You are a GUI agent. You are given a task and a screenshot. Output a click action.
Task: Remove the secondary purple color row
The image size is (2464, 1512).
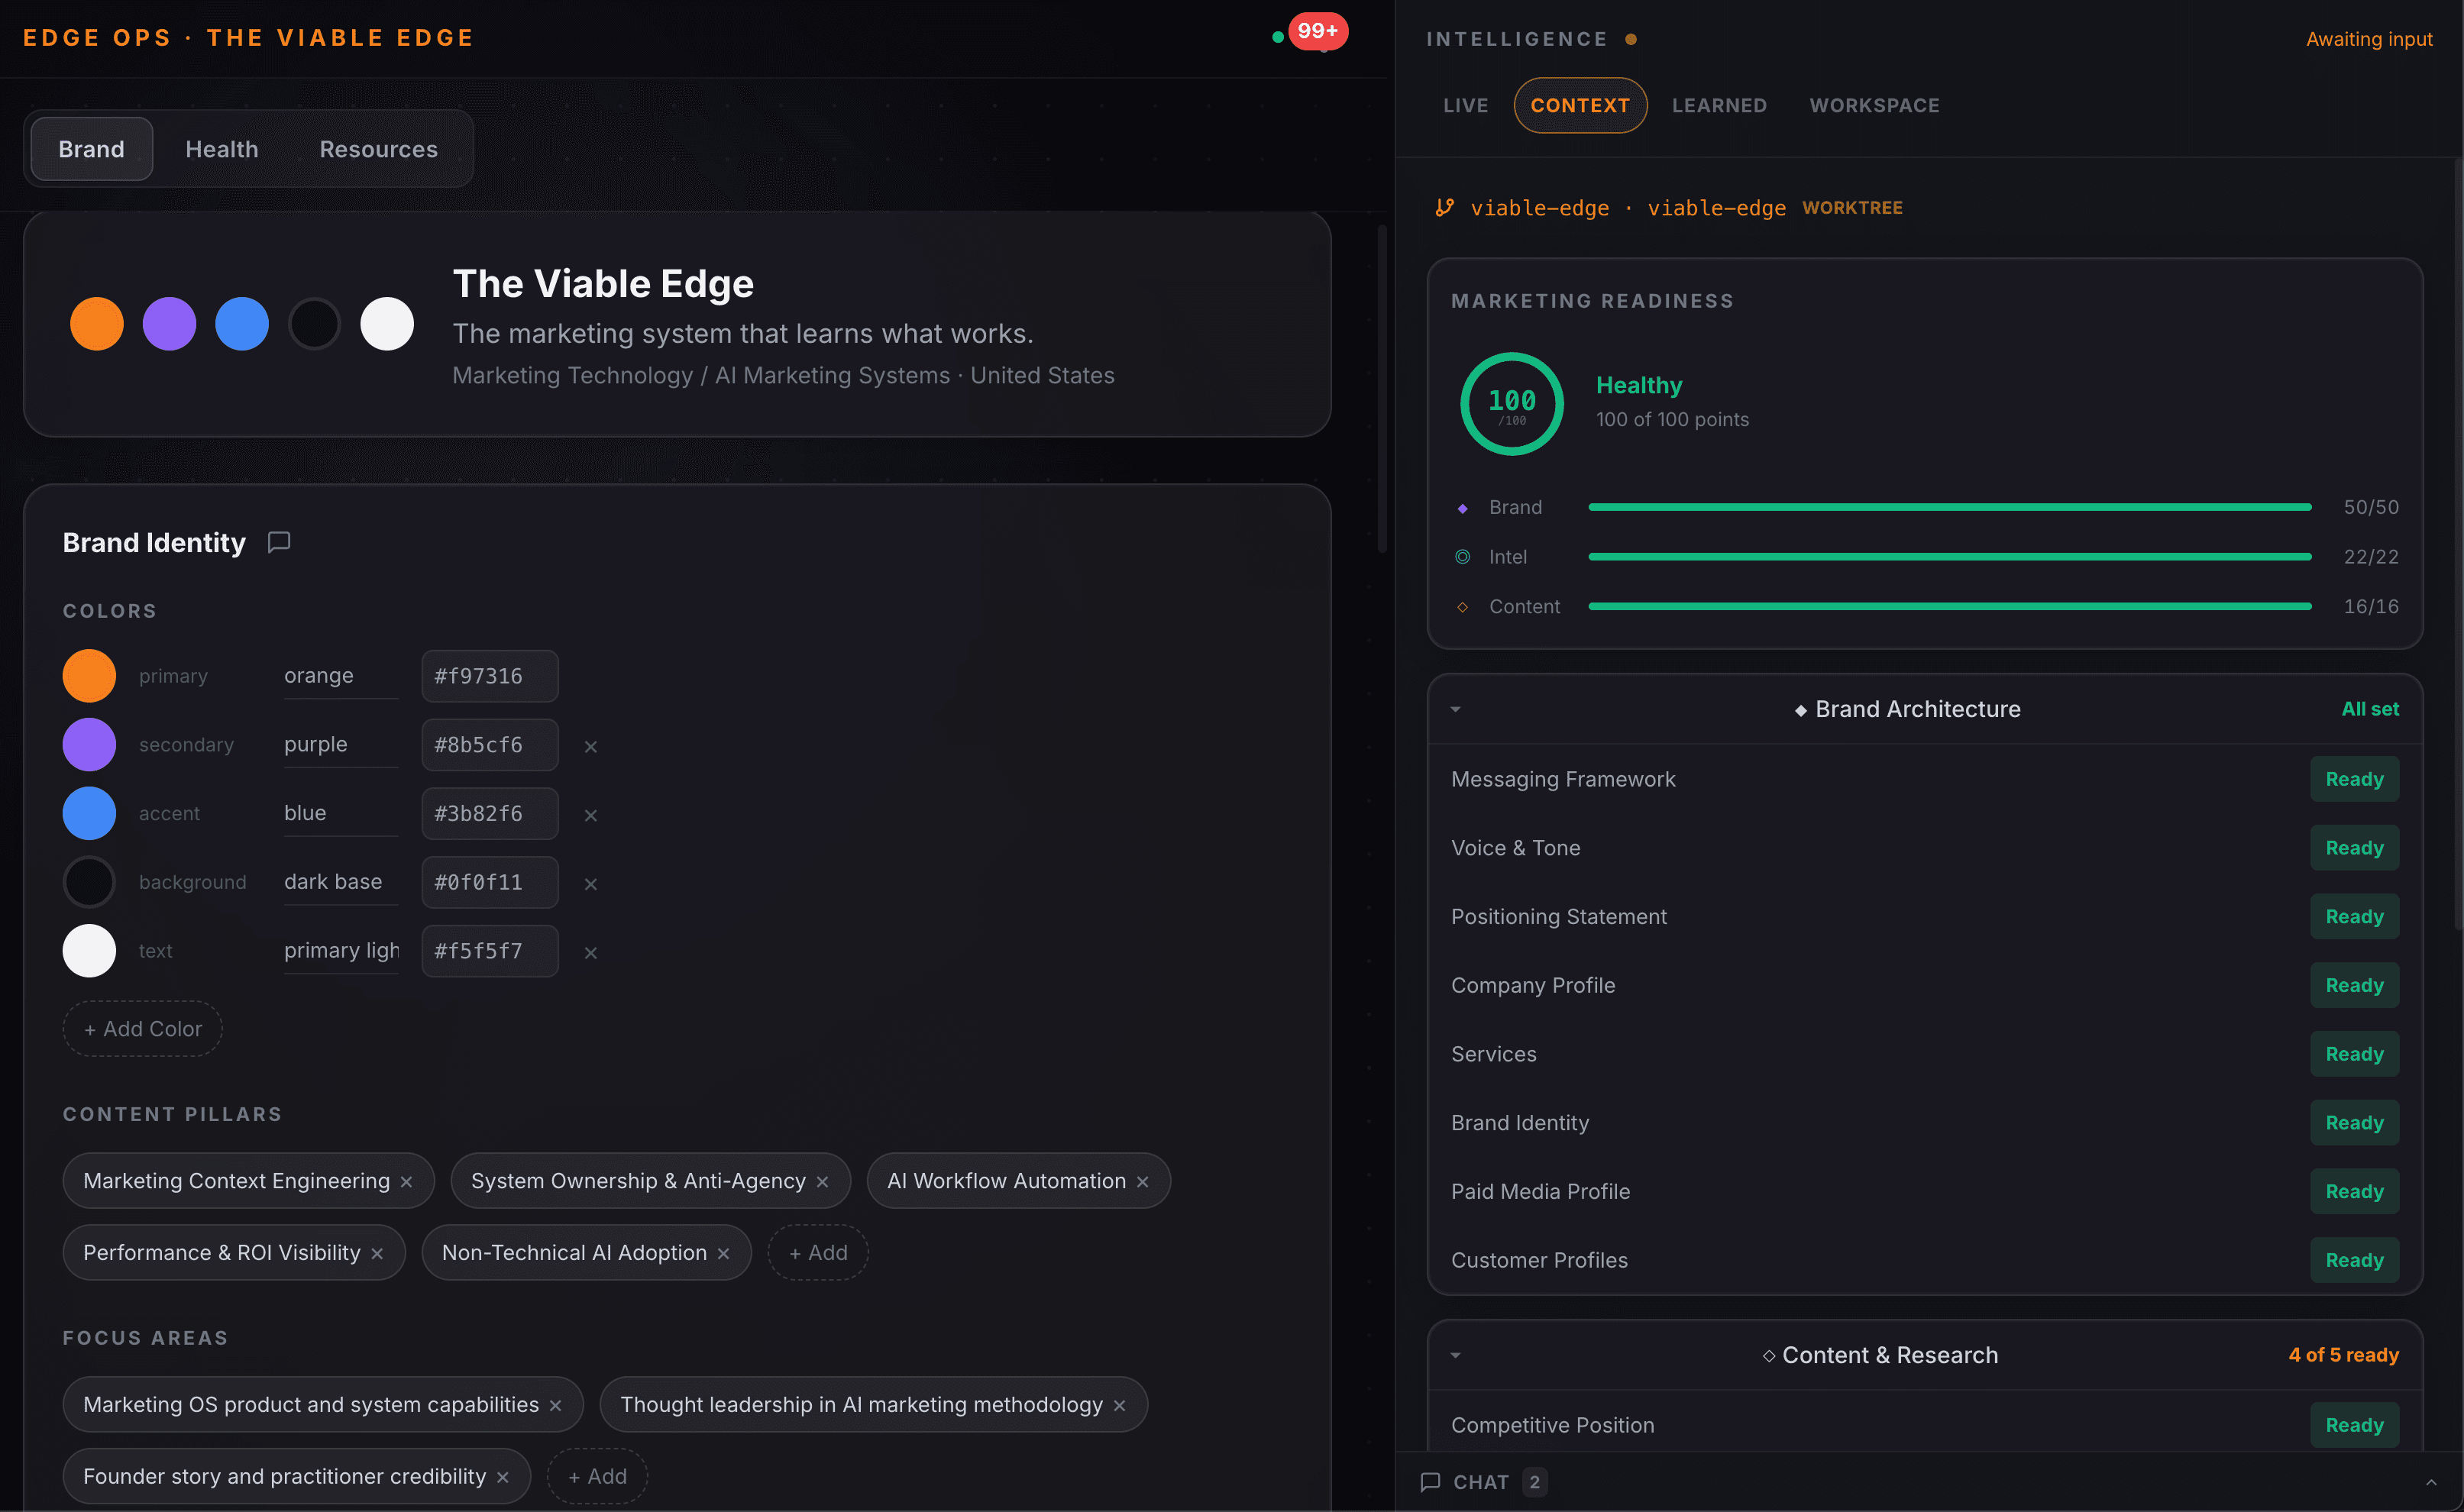tap(590, 746)
